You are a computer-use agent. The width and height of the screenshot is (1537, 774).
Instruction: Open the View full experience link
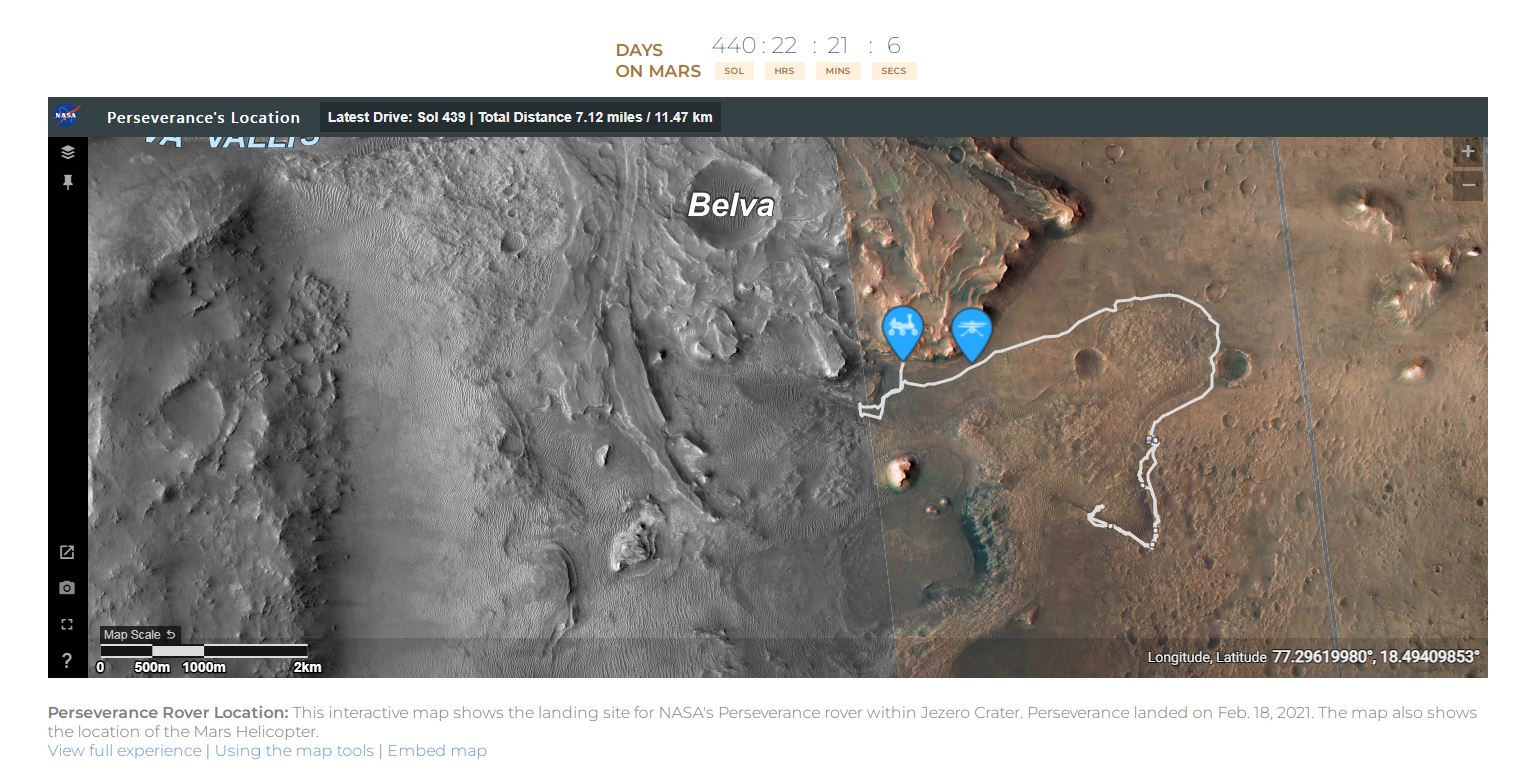[x=124, y=750]
